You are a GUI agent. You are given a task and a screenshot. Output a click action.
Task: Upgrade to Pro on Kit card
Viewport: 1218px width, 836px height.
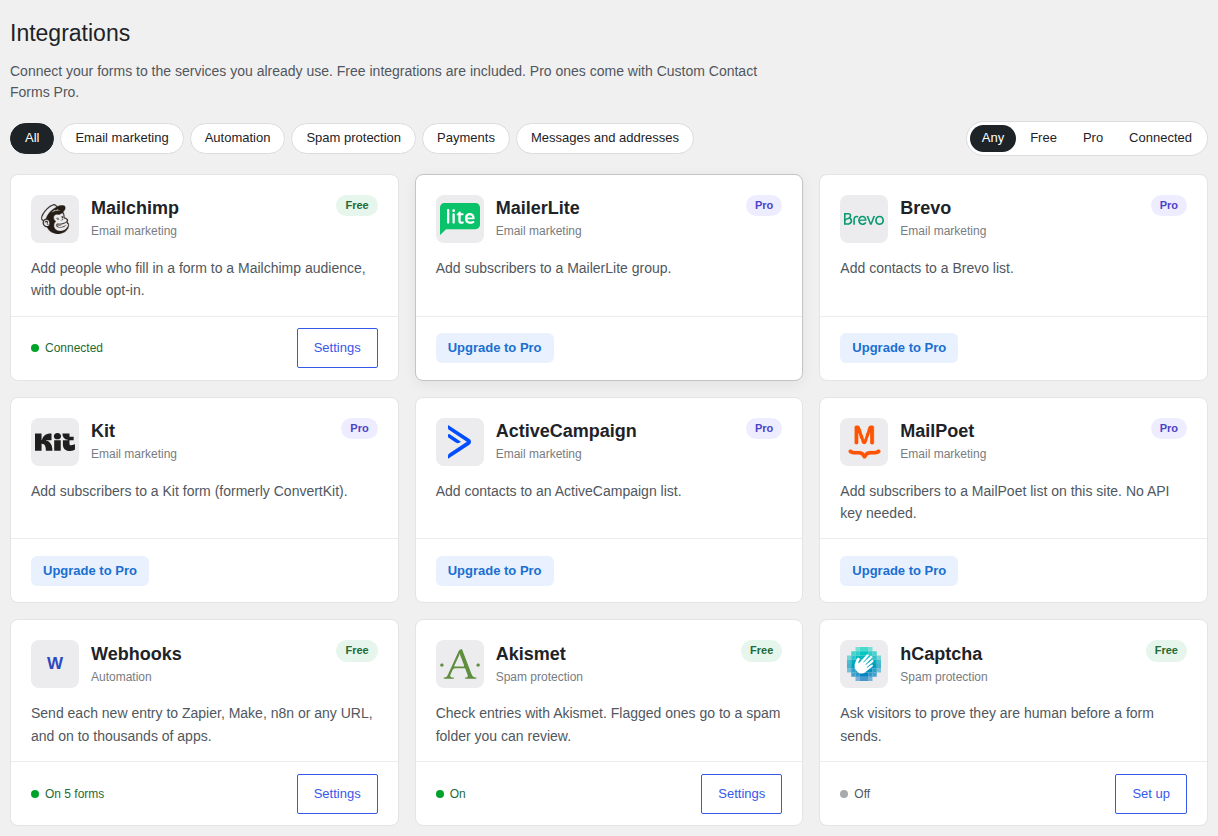(x=90, y=571)
